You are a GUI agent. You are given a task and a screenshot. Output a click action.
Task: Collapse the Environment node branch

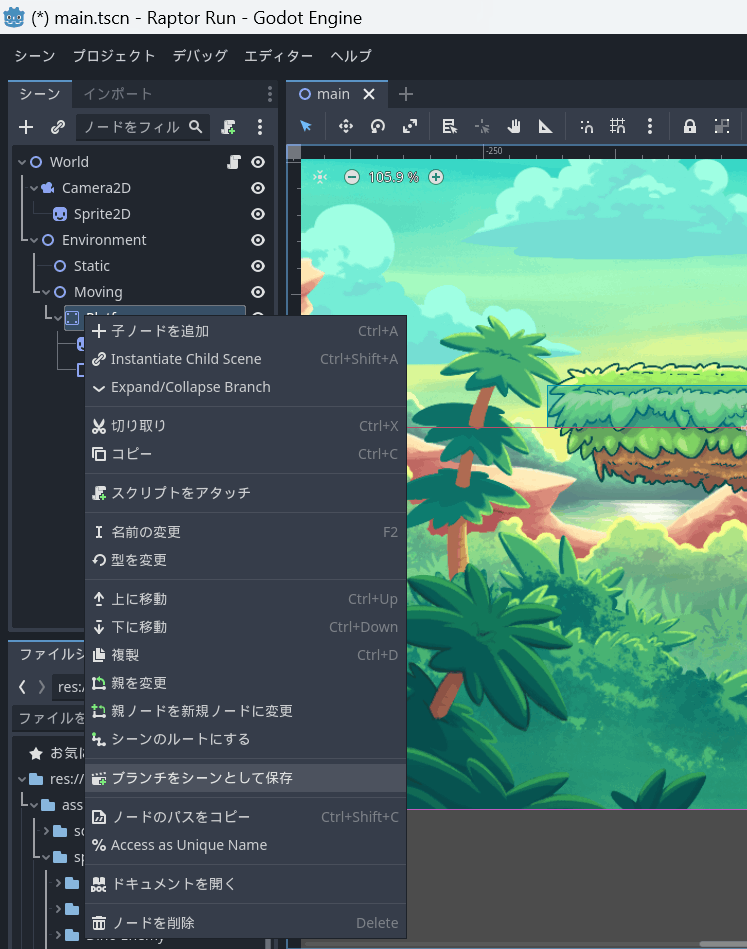(34, 240)
